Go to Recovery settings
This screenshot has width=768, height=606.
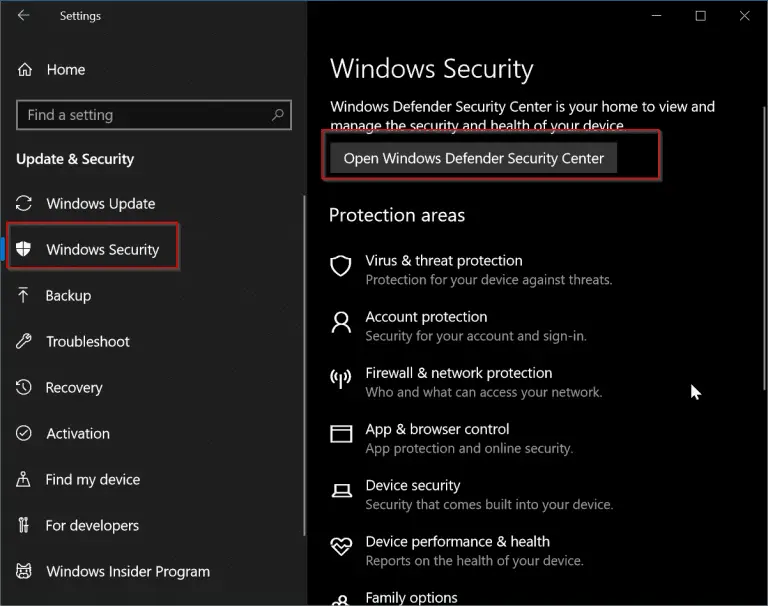74,388
